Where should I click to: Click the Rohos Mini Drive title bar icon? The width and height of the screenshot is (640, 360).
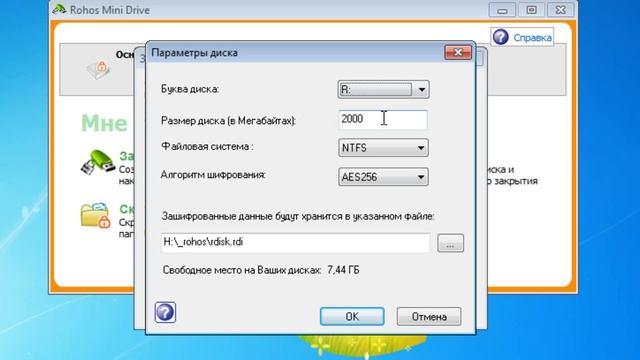(x=60, y=9)
